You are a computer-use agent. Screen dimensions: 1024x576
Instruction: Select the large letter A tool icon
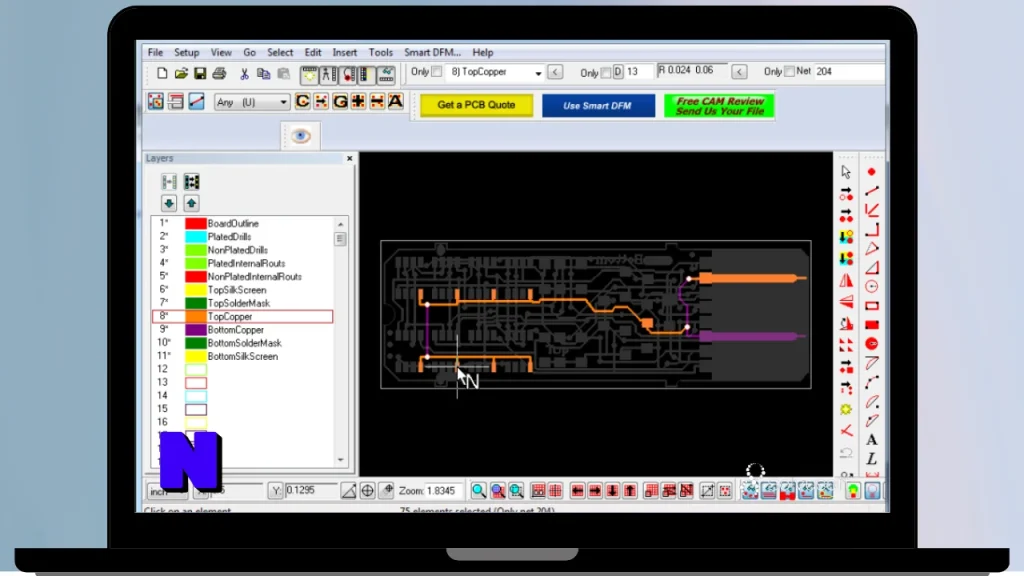click(395, 101)
